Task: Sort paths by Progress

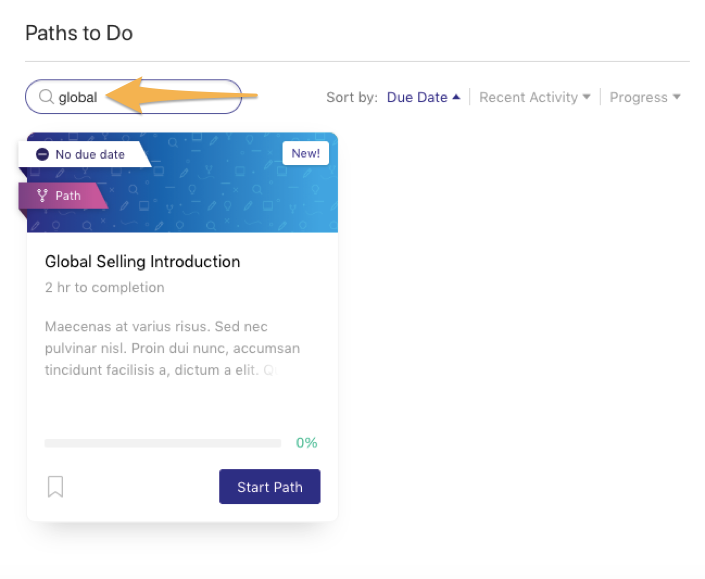Action: point(638,97)
